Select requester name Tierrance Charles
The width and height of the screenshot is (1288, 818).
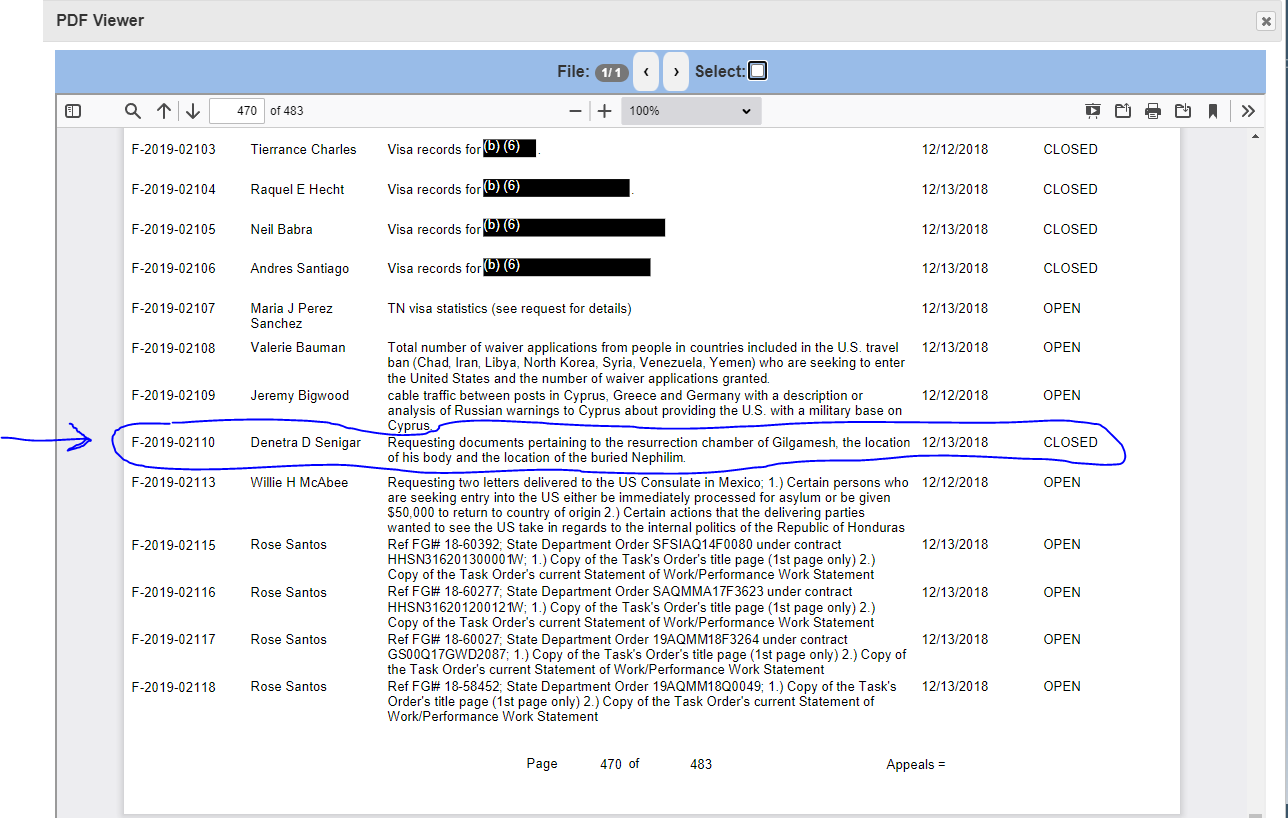pos(303,150)
